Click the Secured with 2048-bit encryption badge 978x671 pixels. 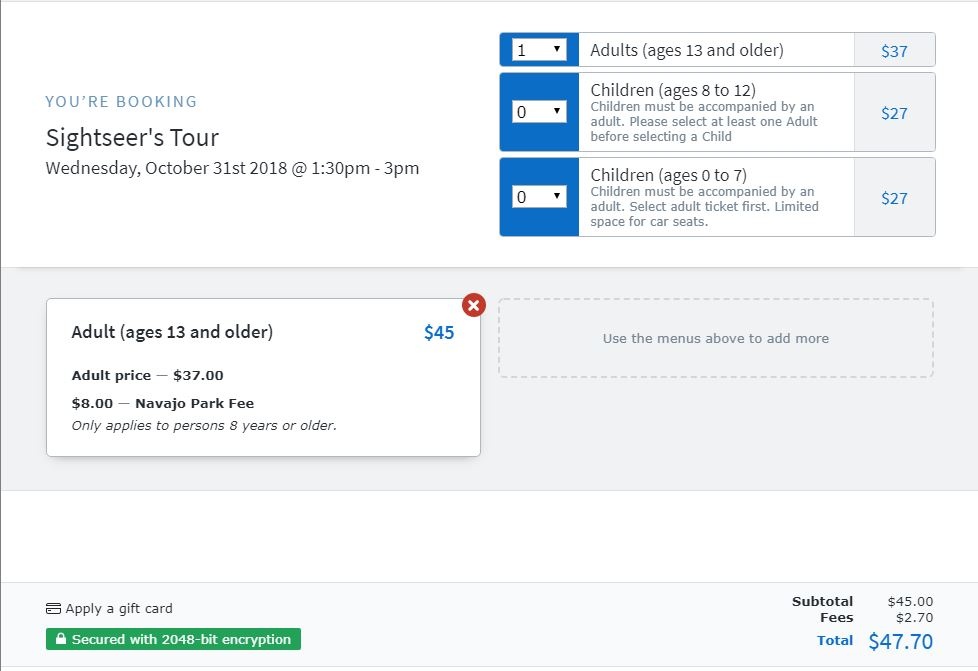pyautogui.click(x=173, y=639)
